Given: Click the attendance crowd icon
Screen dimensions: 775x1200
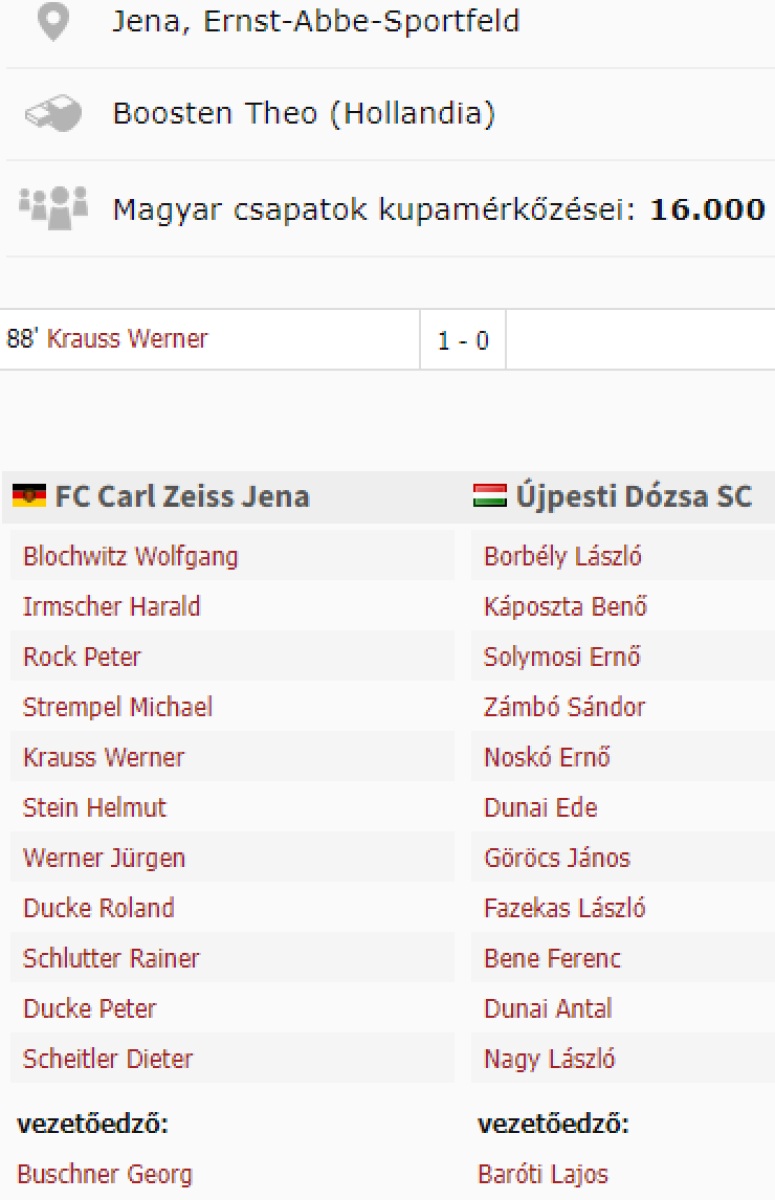Looking at the screenshot, I should [x=53, y=207].
